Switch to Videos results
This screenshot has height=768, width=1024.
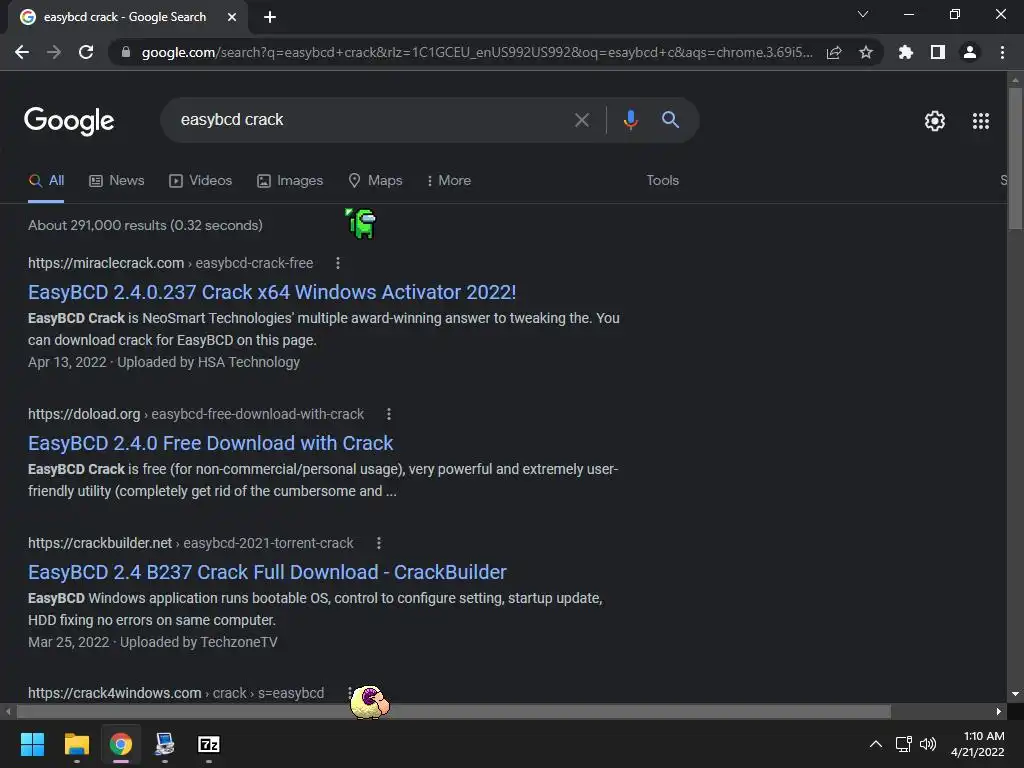click(x=200, y=180)
